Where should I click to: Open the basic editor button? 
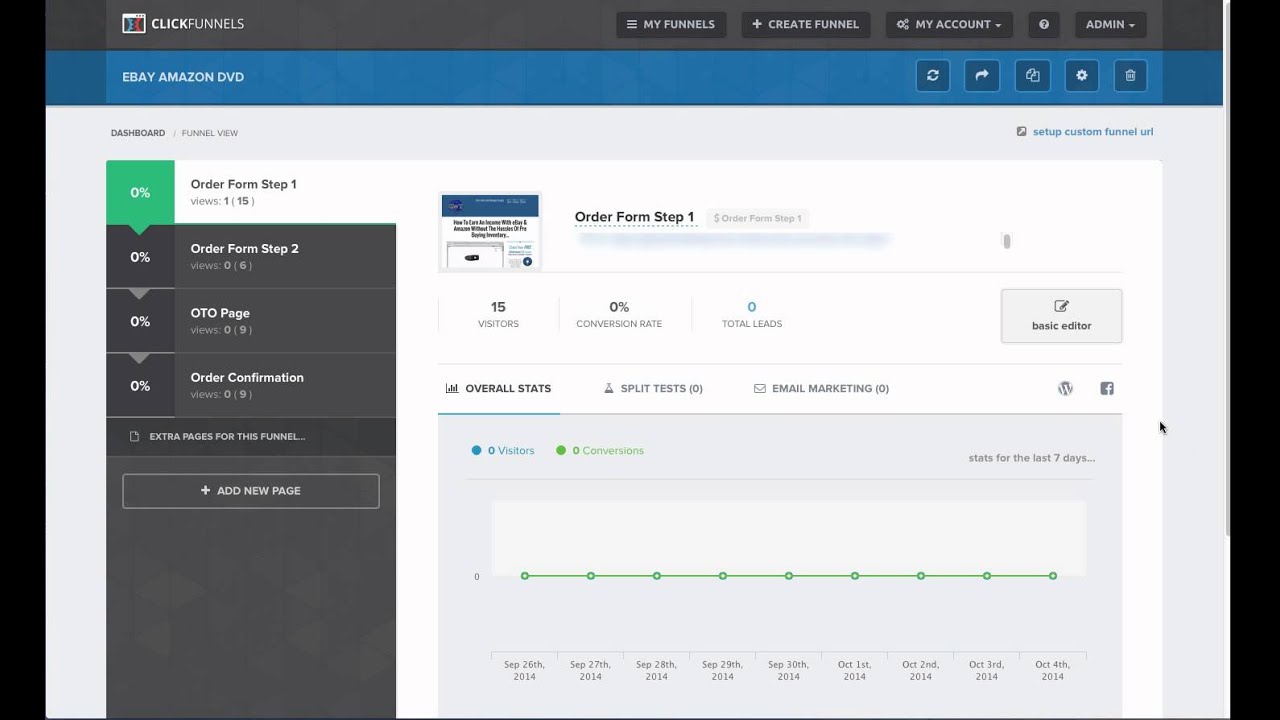1061,316
